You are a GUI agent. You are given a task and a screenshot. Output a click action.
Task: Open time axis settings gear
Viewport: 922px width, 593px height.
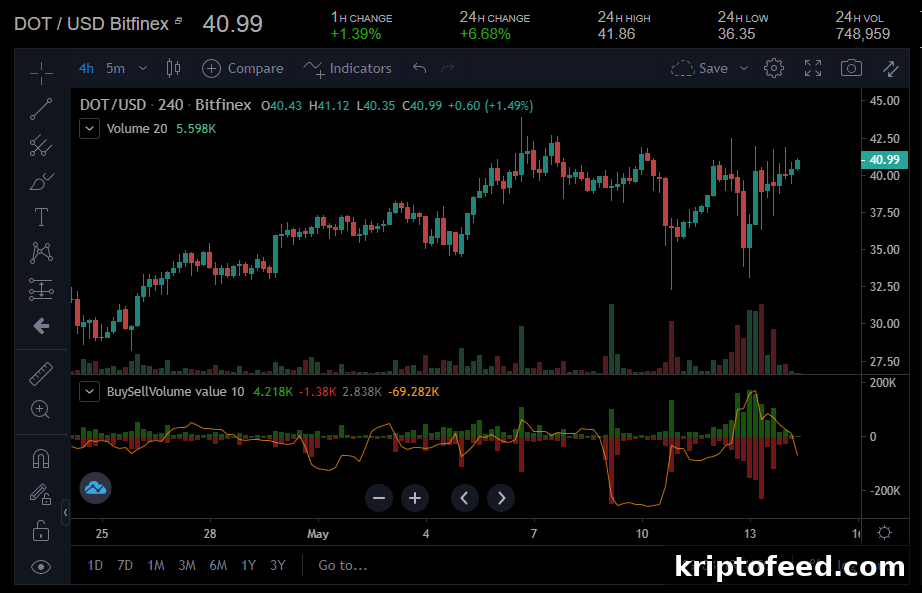tap(884, 533)
